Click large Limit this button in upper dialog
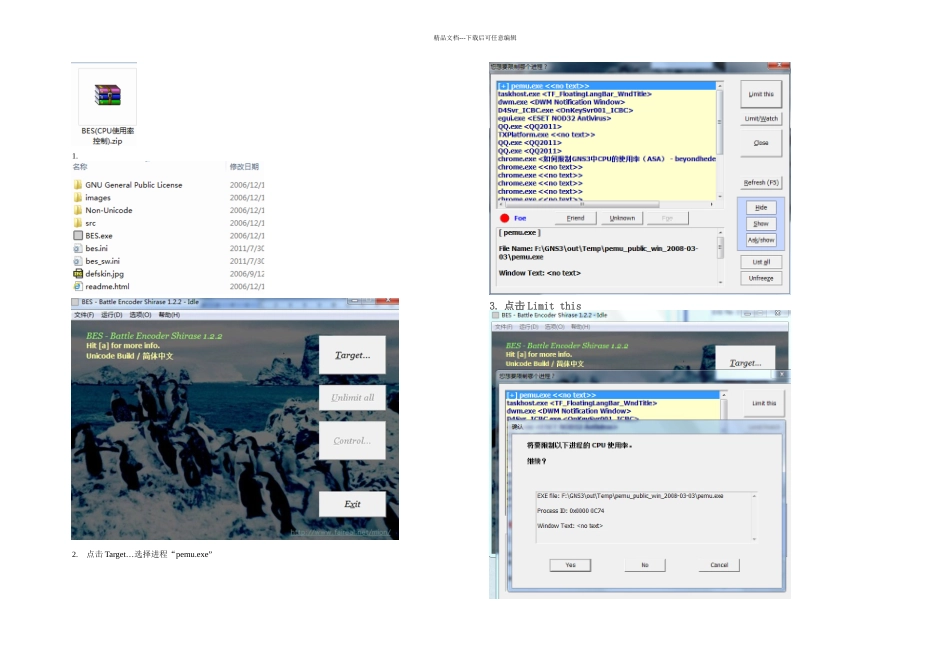Viewport: 950px width, 672px height. coord(761,94)
